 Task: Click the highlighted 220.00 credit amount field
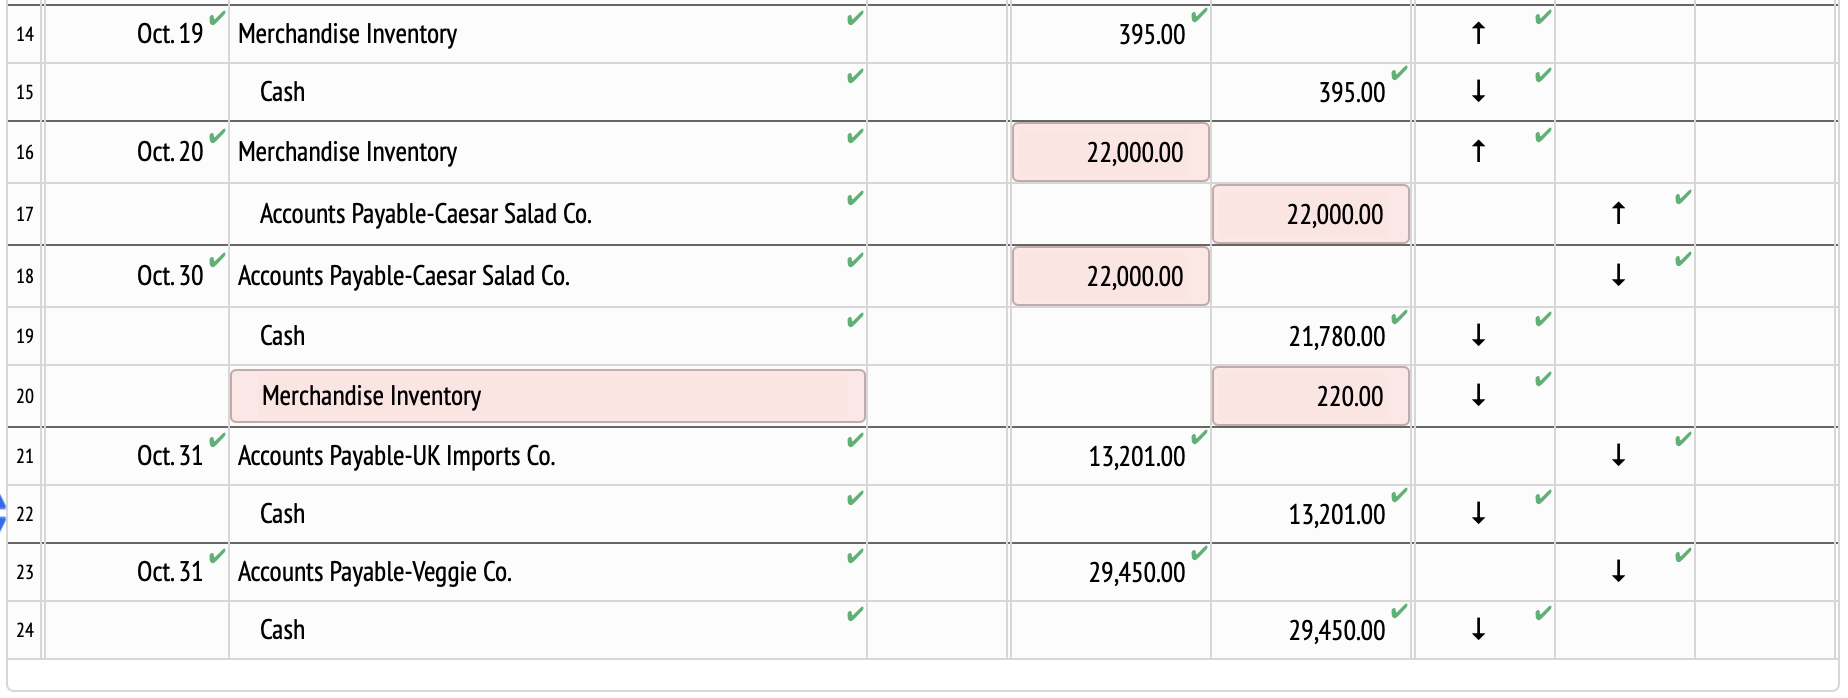point(1310,396)
